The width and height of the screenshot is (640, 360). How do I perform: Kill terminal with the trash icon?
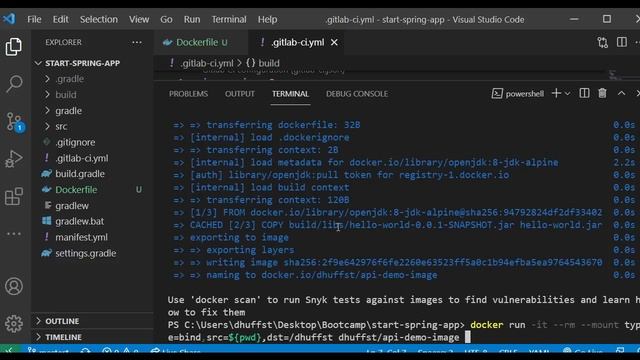tap(602, 93)
